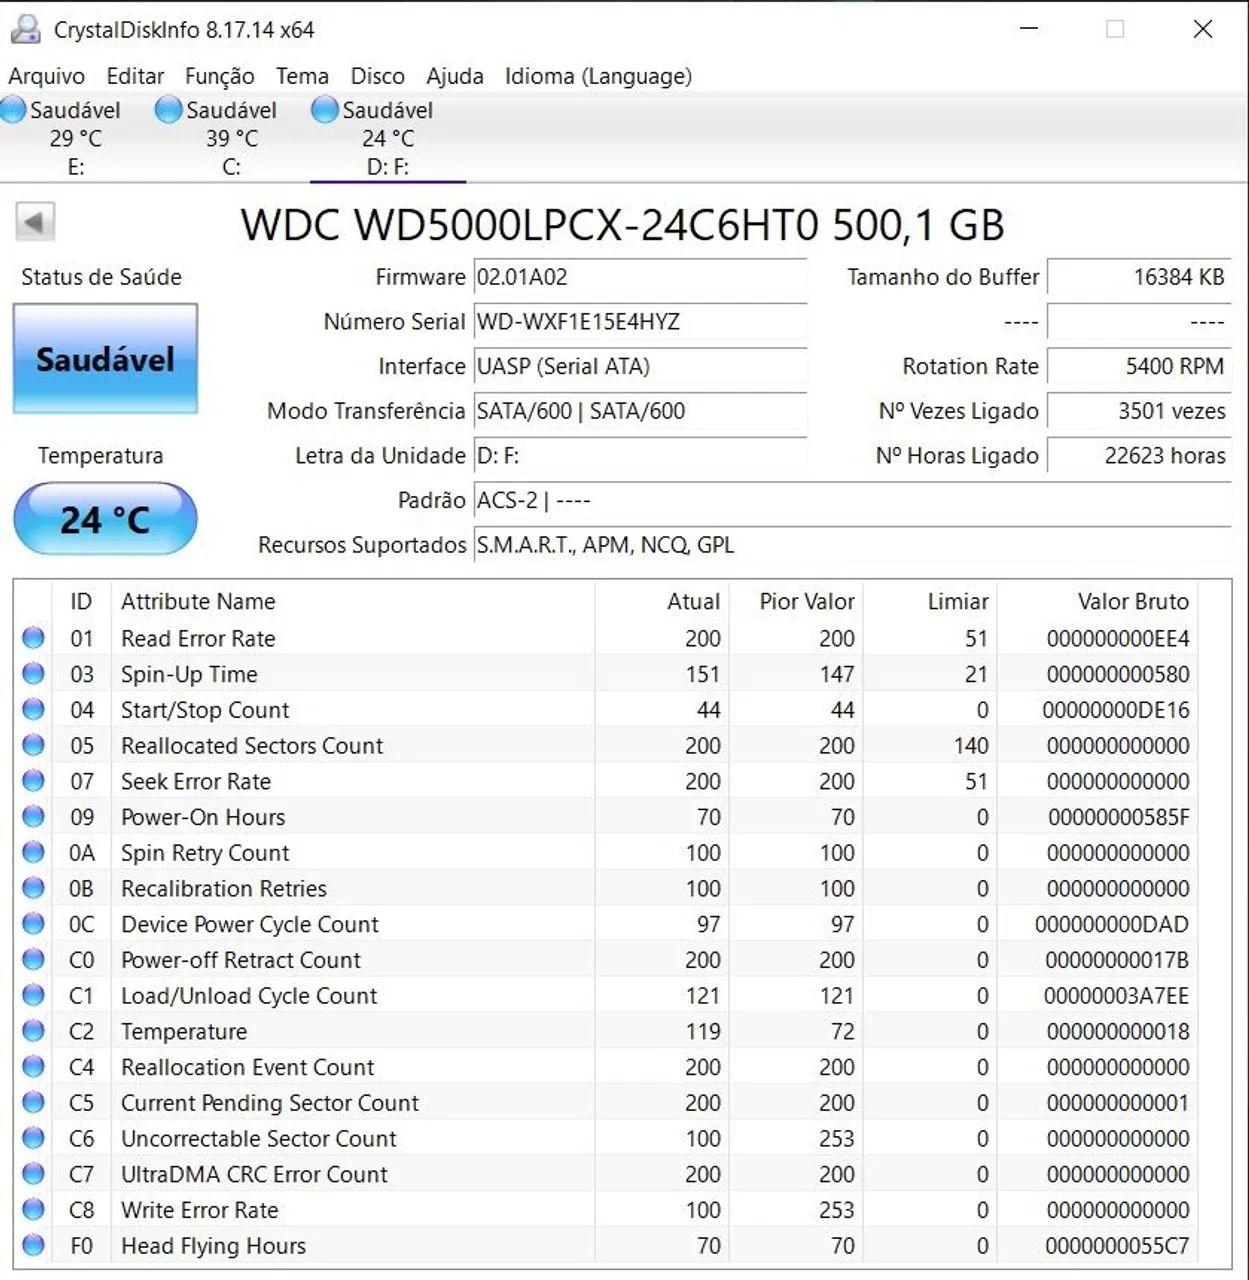The height and width of the screenshot is (1280, 1249).
Task: Click the transfer mode field SATA/600 | SATA/600
Action: point(640,411)
